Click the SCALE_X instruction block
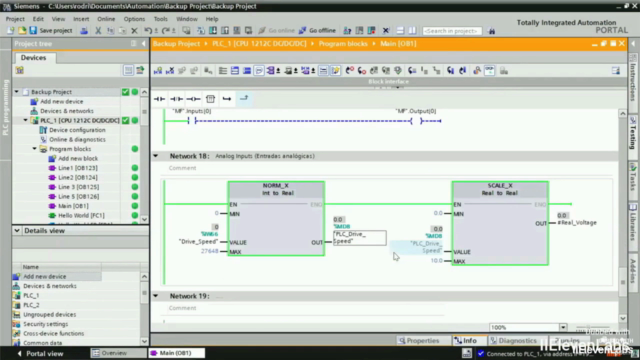This screenshot has height=360, width=640. click(x=500, y=223)
